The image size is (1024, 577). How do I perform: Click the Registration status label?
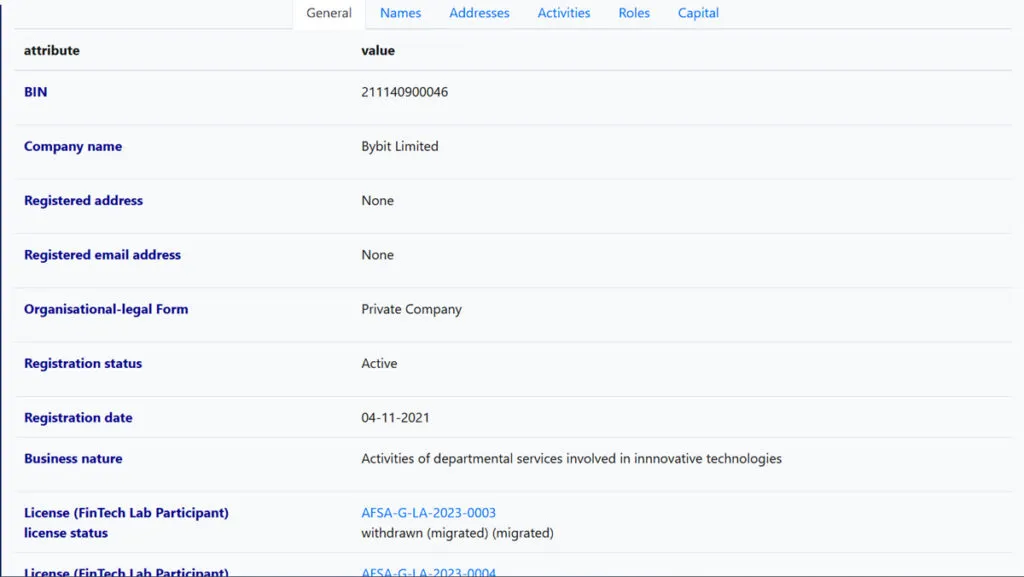tap(82, 363)
